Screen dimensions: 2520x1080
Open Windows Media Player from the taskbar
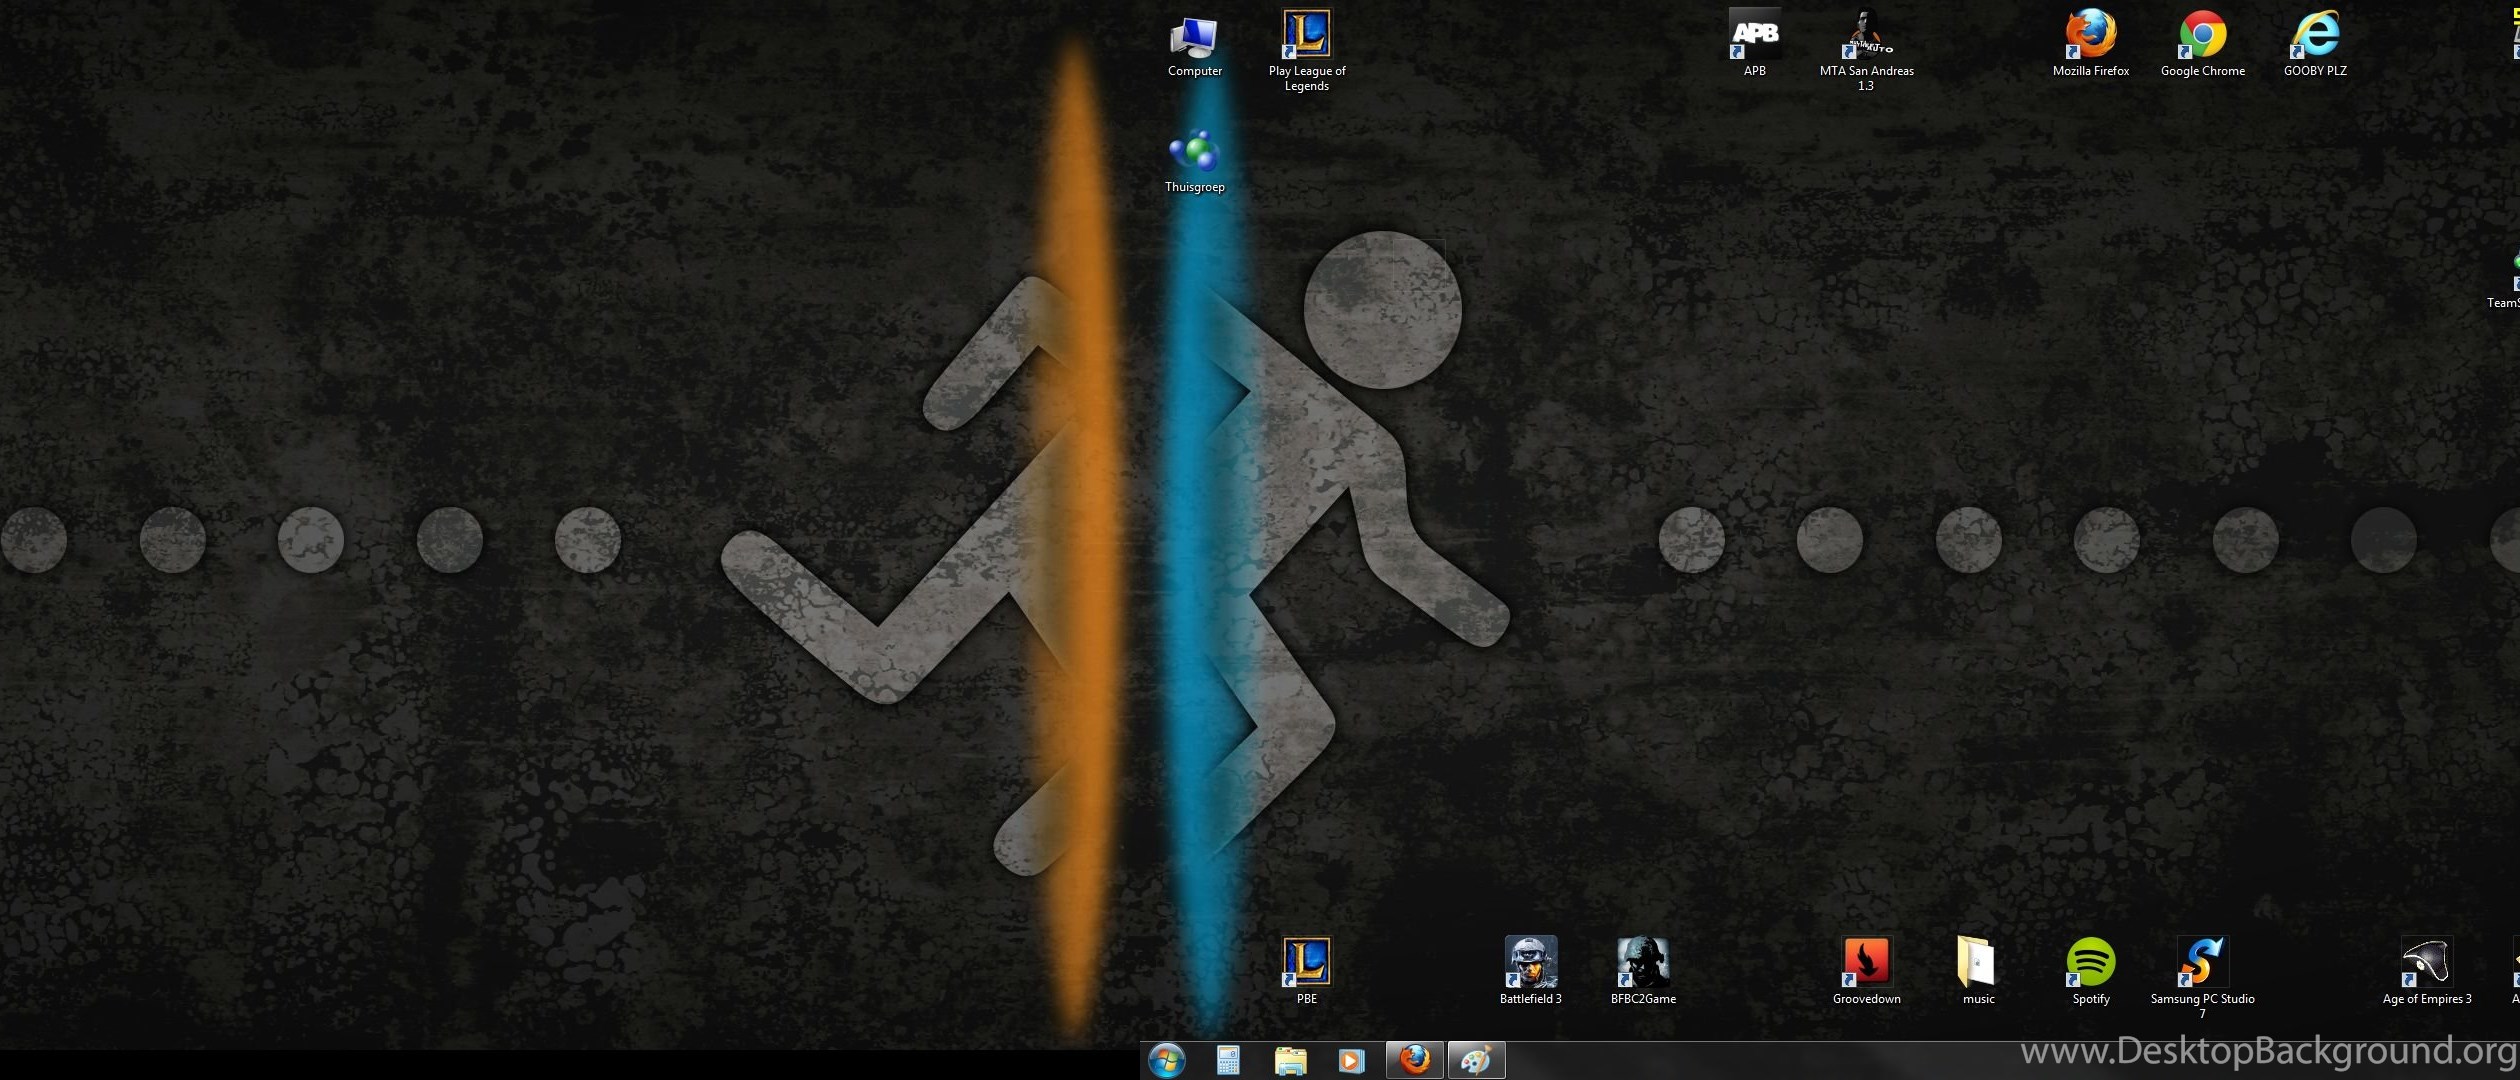click(x=1350, y=1060)
